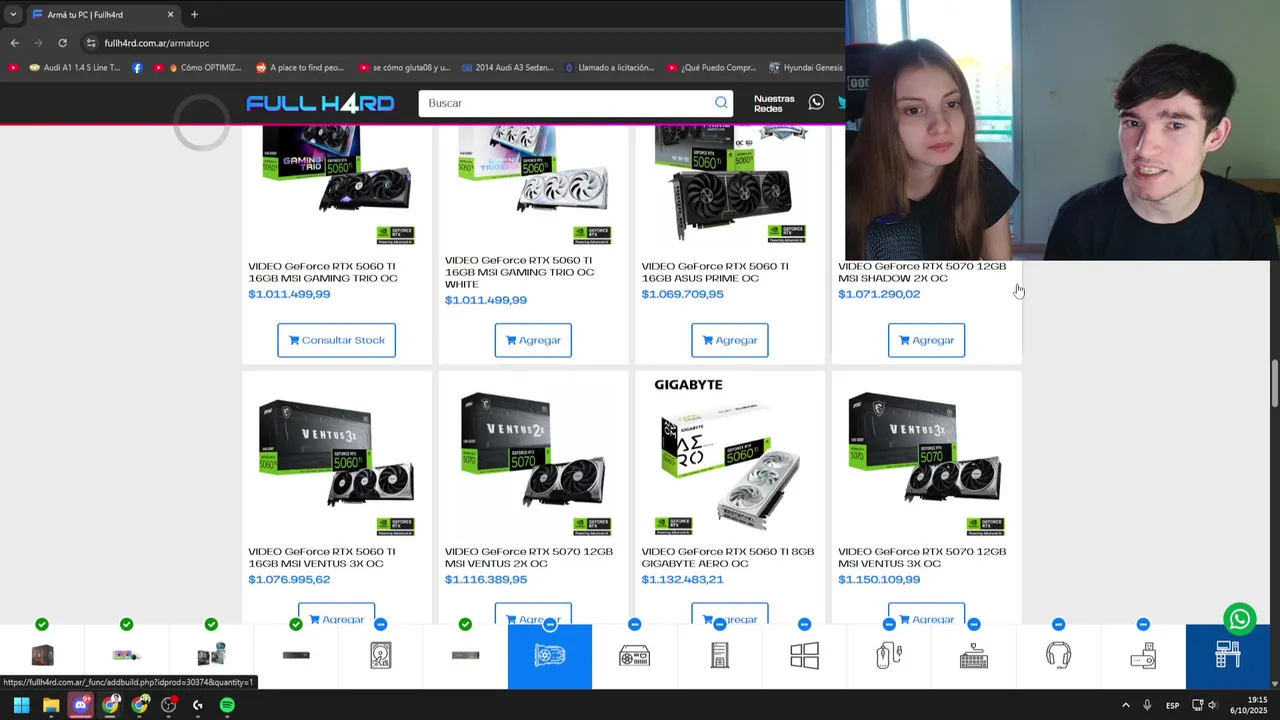This screenshot has height=720, width=1280.
Task: Open the Nuestras Redes link
Action: [x=774, y=103]
